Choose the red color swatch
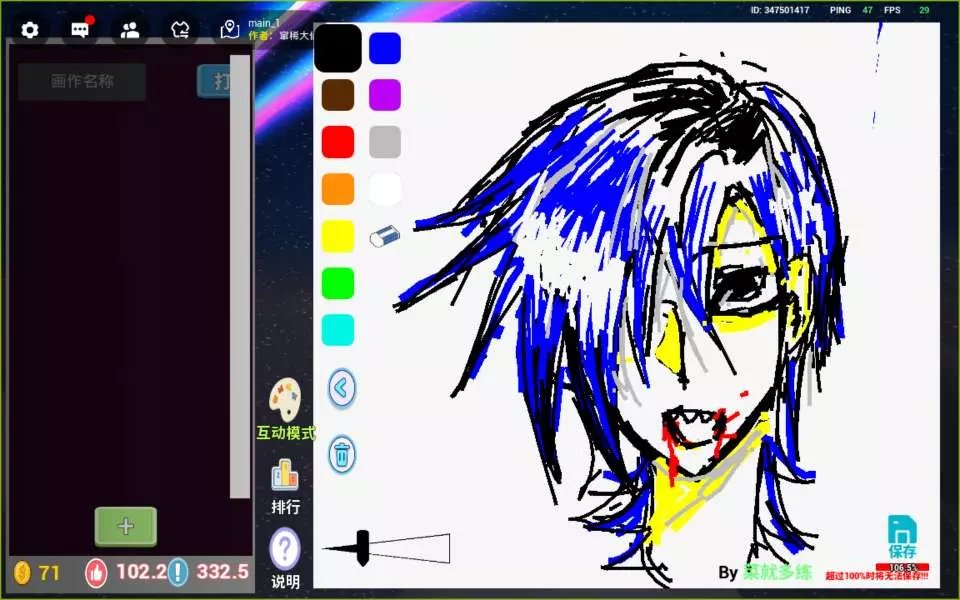 pyautogui.click(x=338, y=142)
